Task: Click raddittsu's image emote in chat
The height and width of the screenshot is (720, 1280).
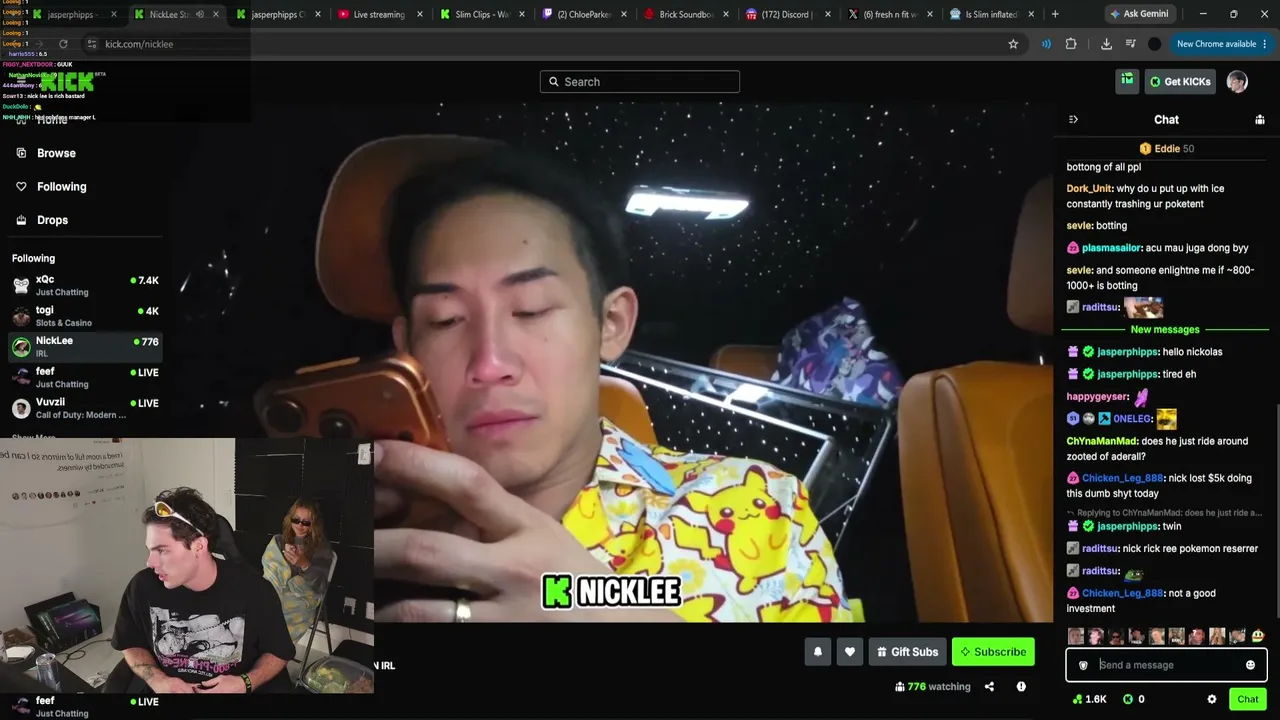Action: click(x=1143, y=307)
